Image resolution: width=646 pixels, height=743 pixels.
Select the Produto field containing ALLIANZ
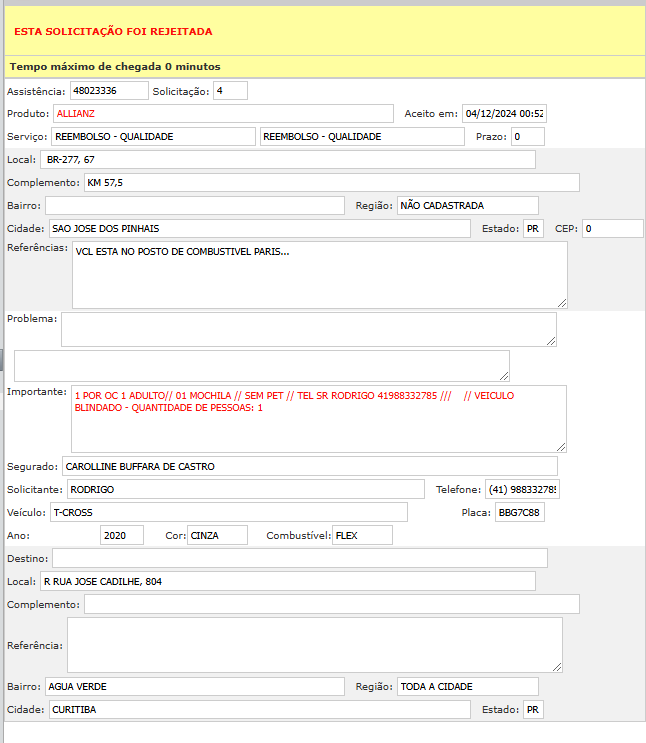(x=223, y=114)
